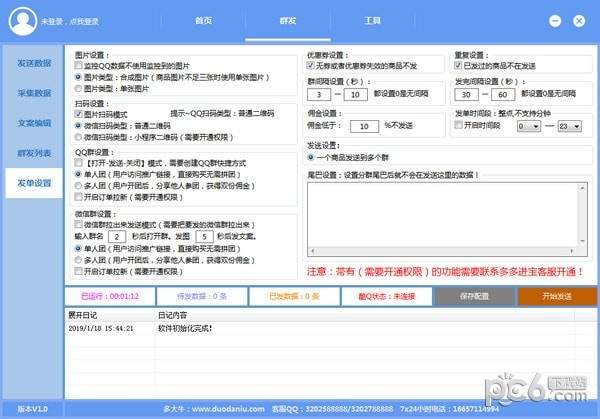Open 发送数据 in the sidebar
Screen dimensions: 600x419
coord(34,63)
